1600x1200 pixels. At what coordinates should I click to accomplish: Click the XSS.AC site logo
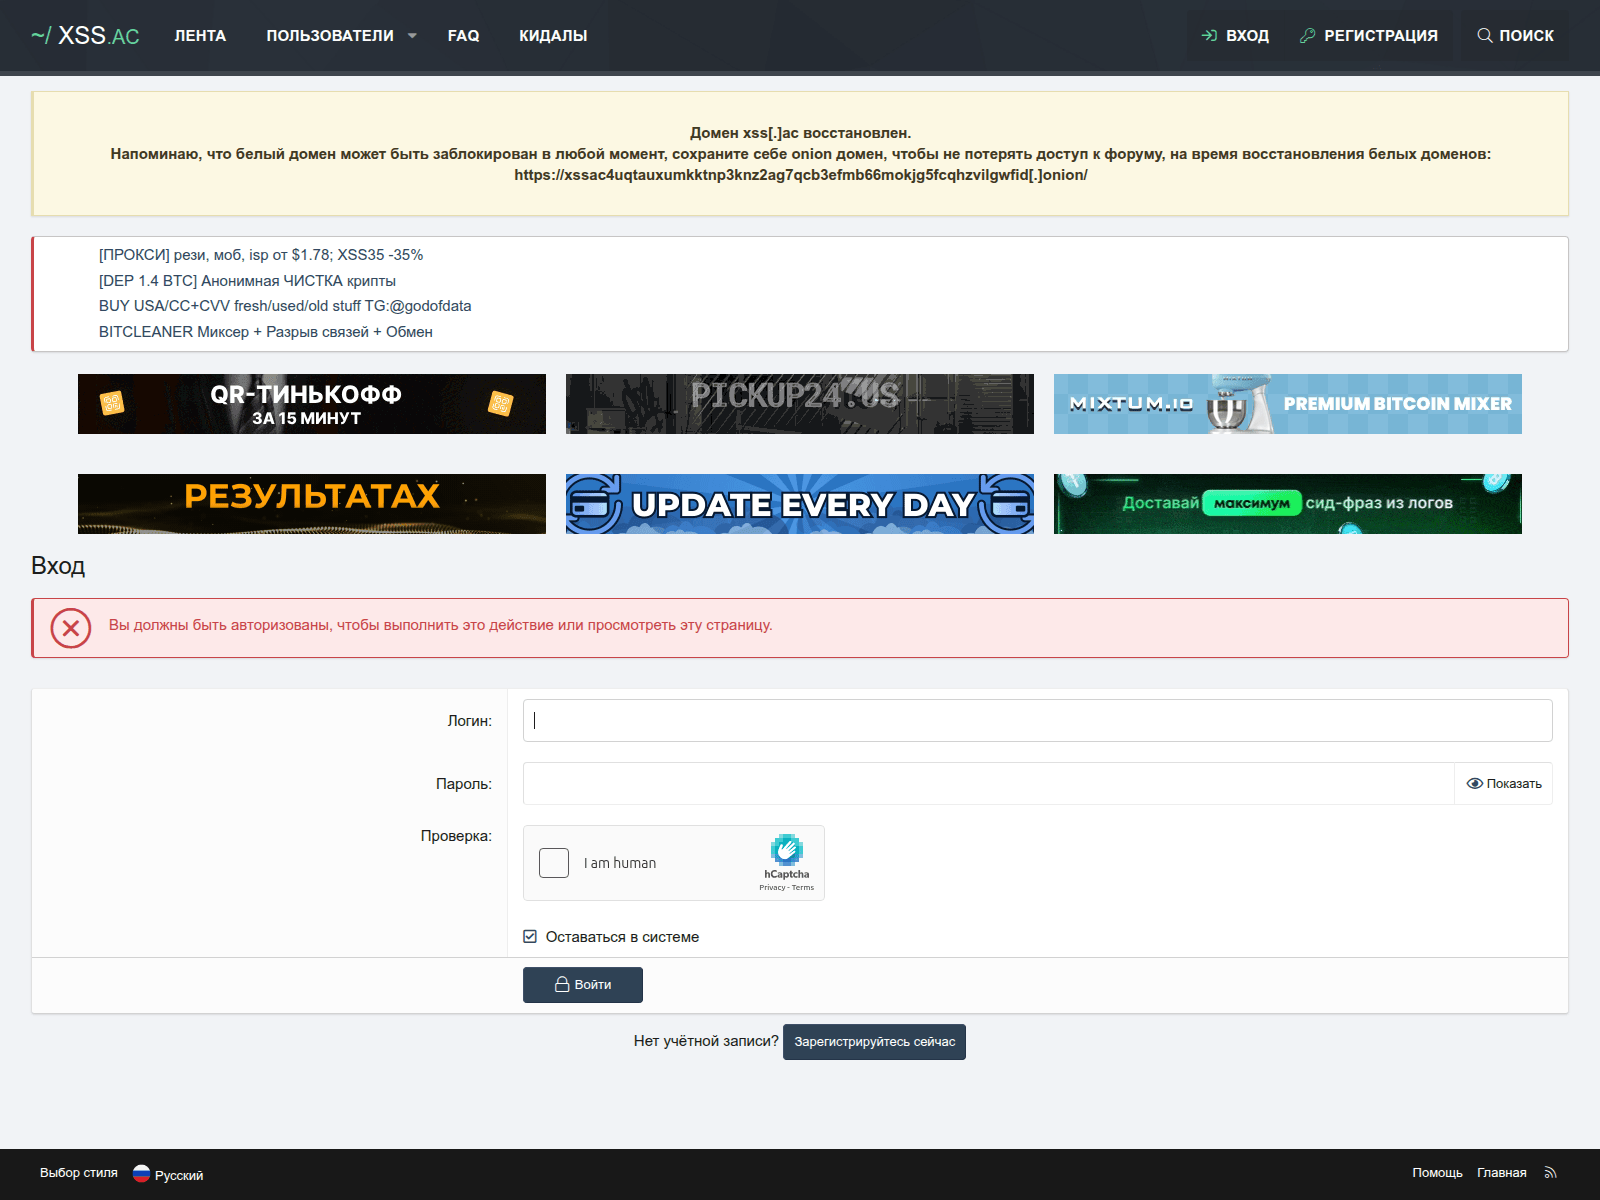coord(85,36)
